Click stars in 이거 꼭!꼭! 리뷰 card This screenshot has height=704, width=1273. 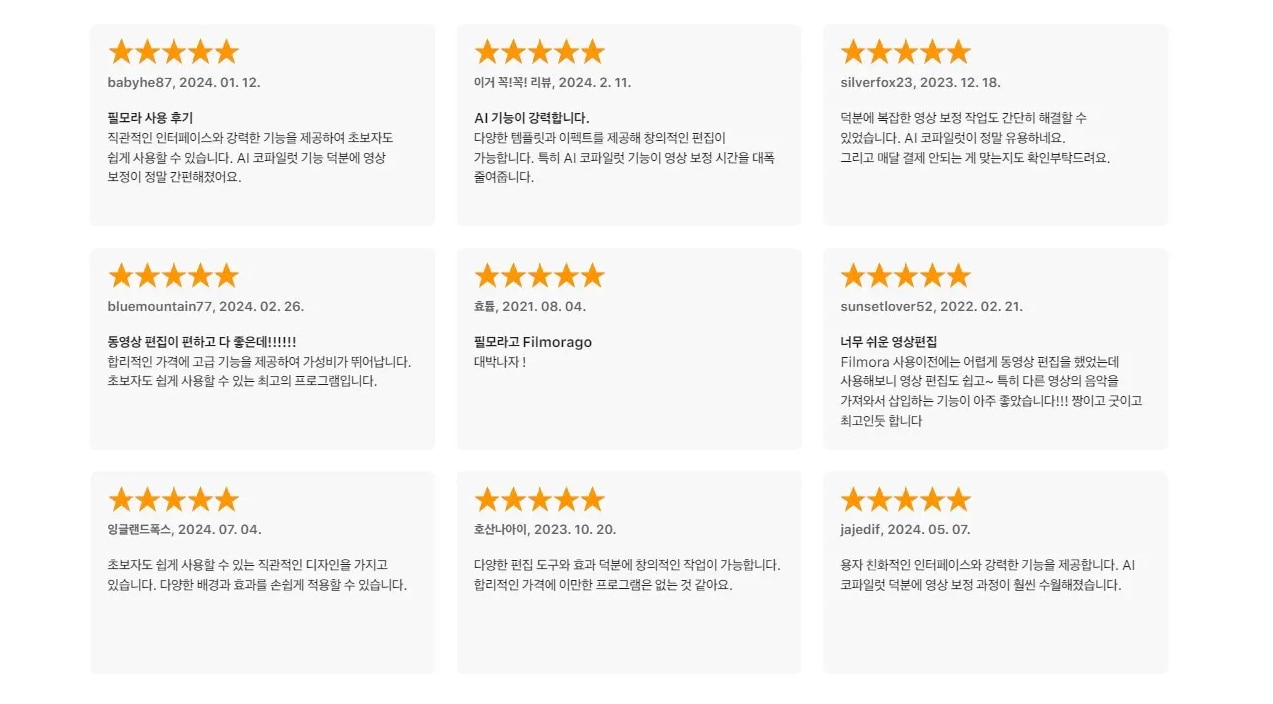[x=540, y=52]
